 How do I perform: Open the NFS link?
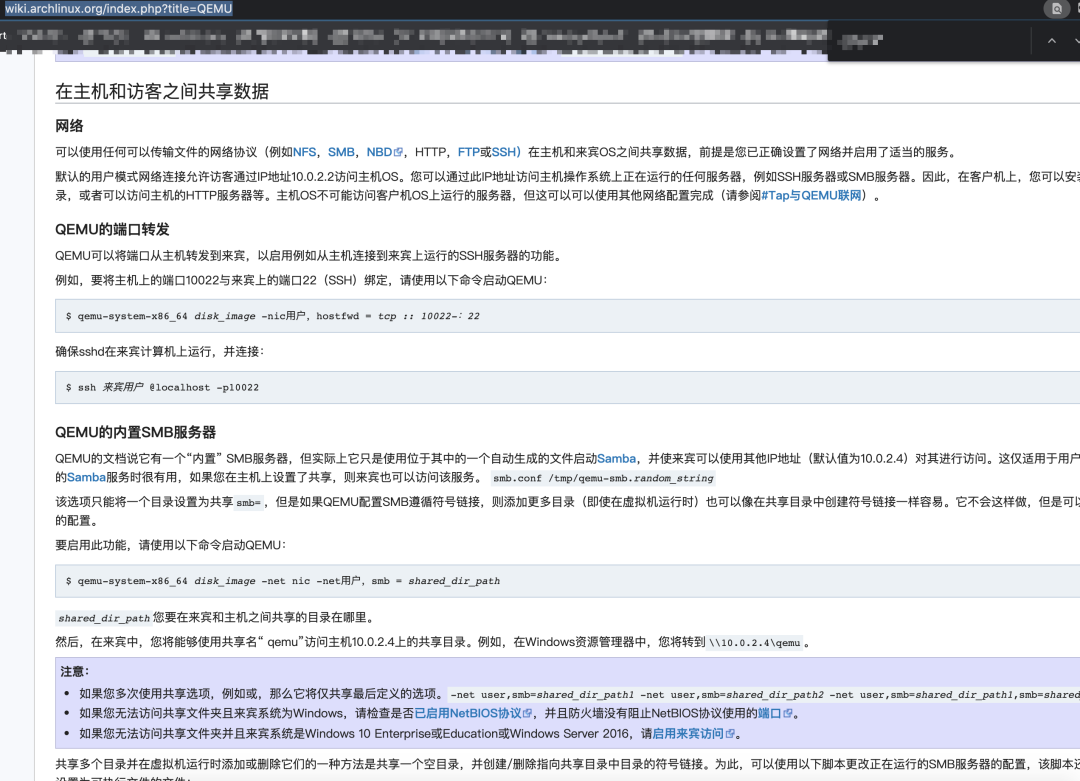coord(304,152)
